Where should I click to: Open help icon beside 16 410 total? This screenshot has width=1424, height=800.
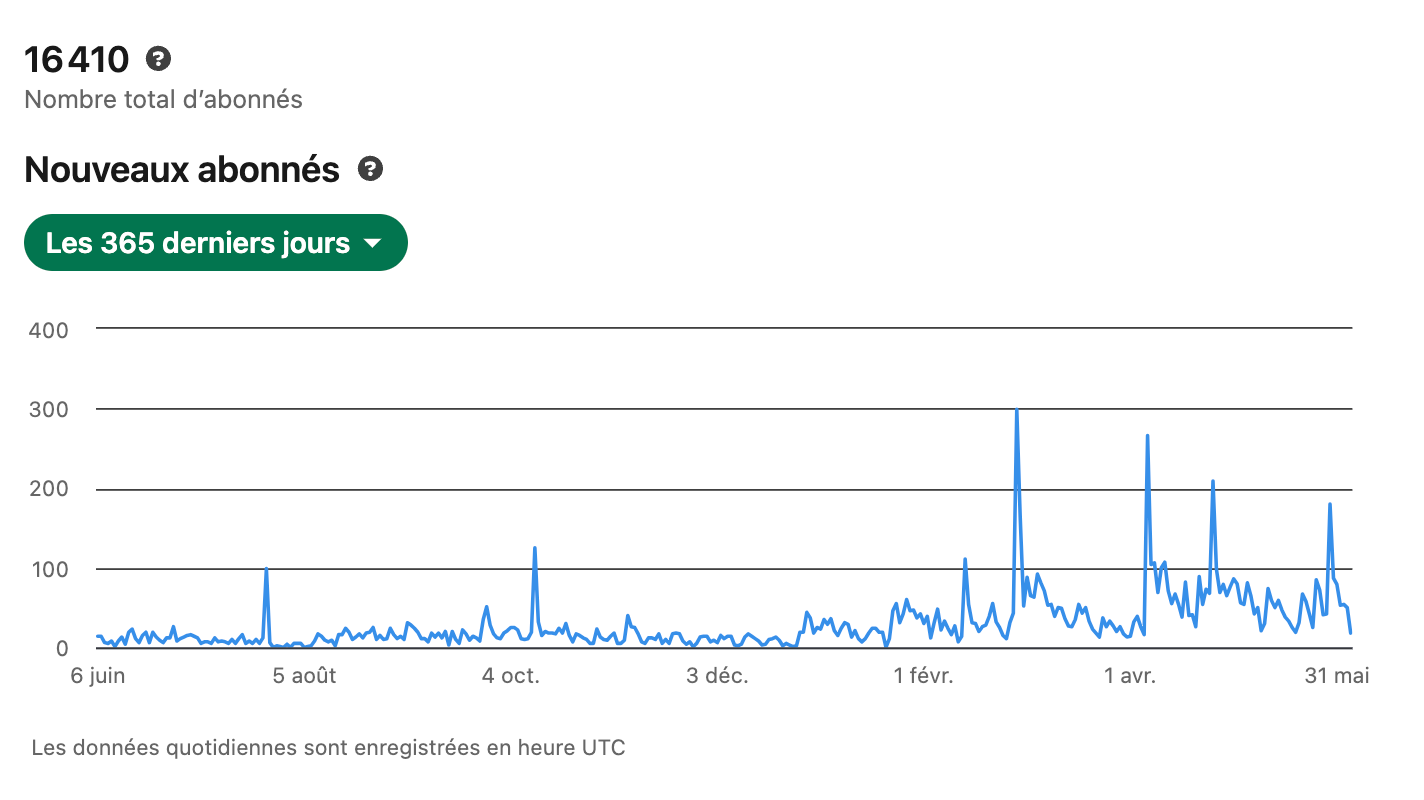point(158,59)
